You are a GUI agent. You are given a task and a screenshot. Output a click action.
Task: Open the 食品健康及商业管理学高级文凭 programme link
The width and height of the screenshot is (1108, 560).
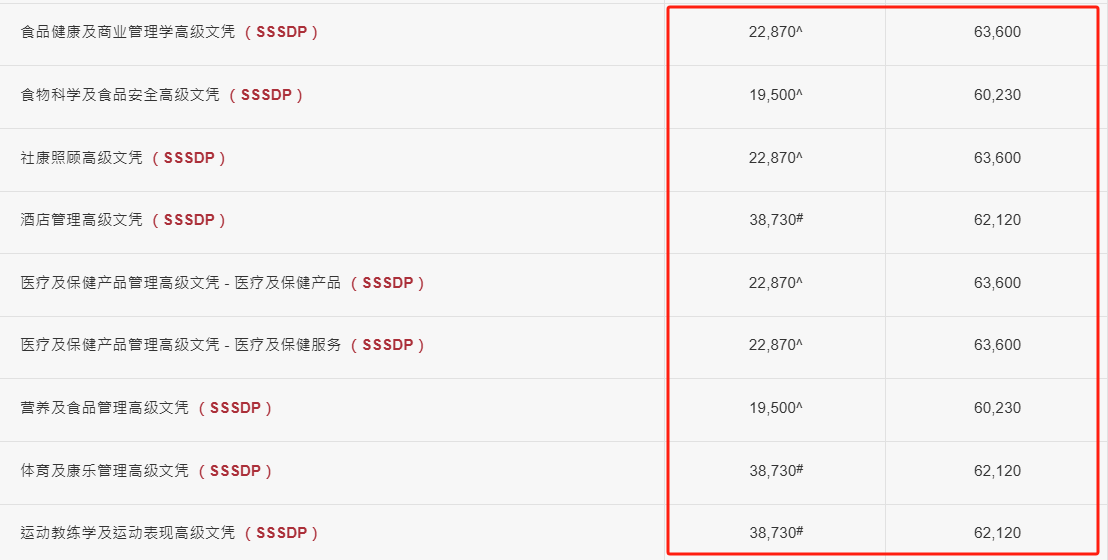click(x=128, y=33)
